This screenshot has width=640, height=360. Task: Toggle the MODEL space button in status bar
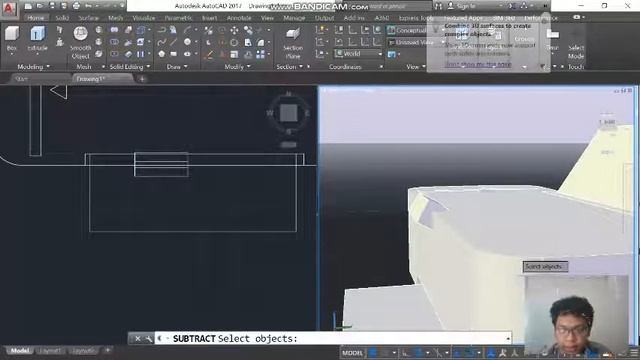pyautogui.click(x=352, y=353)
